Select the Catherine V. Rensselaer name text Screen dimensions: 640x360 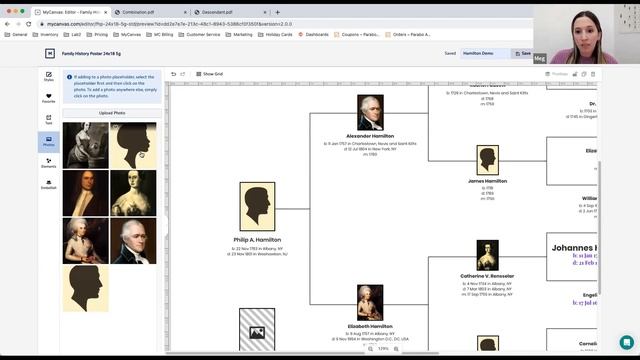click(x=487, y=276)
